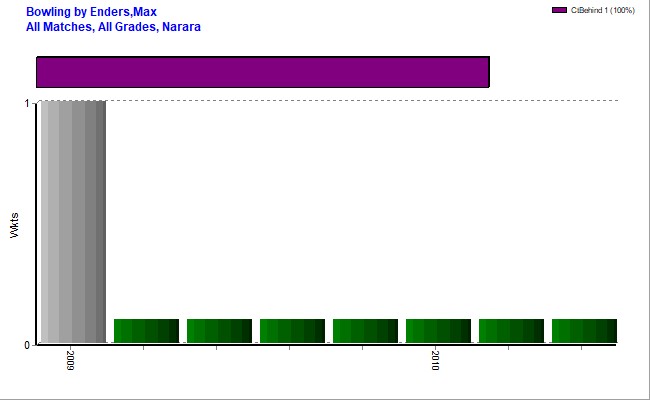Image resolution: width=650 pixels, height=400 pixels.
Task: Select the tall gray 2009 wicket bar
Action: [x=73, y=221]
